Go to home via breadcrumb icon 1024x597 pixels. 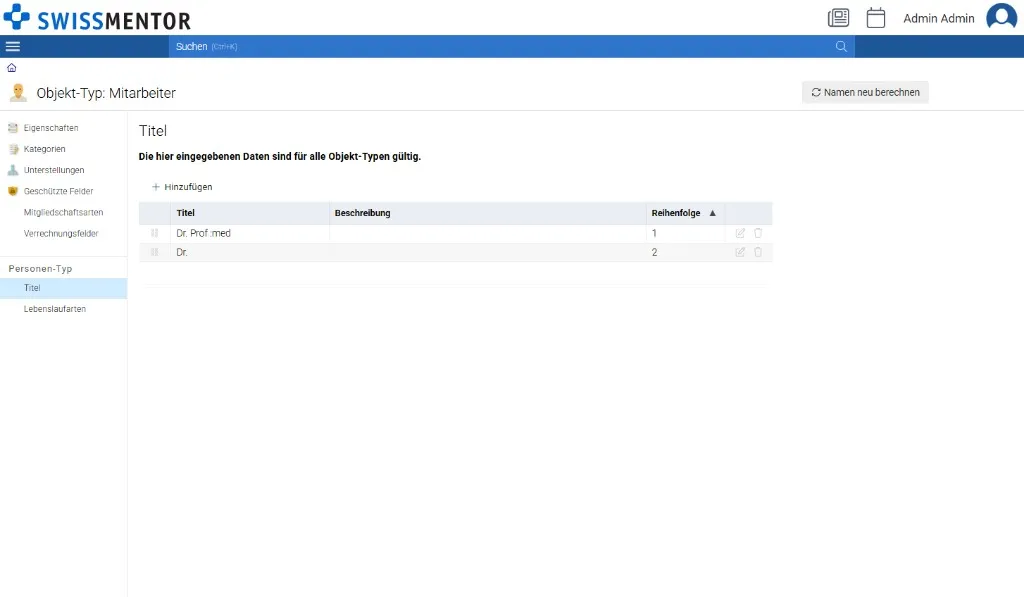(x=12, y=68)
